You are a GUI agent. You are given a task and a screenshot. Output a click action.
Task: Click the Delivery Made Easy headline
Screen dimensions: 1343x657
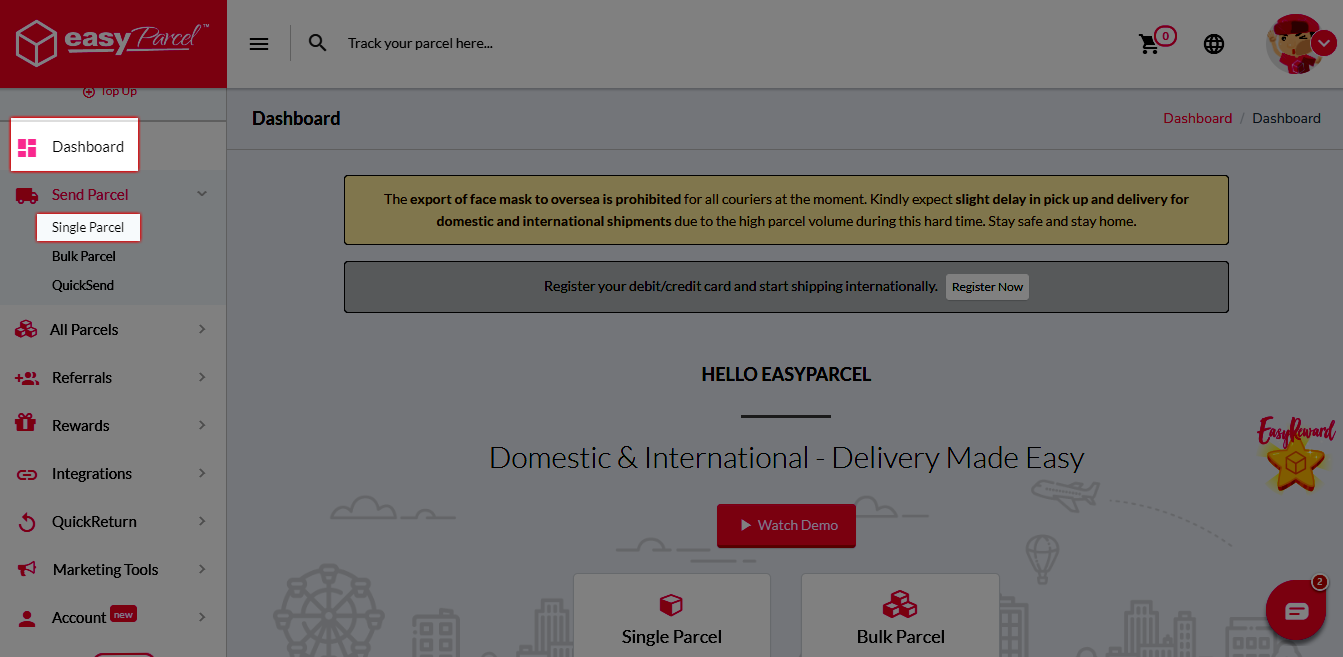click(x=786, y=458)
